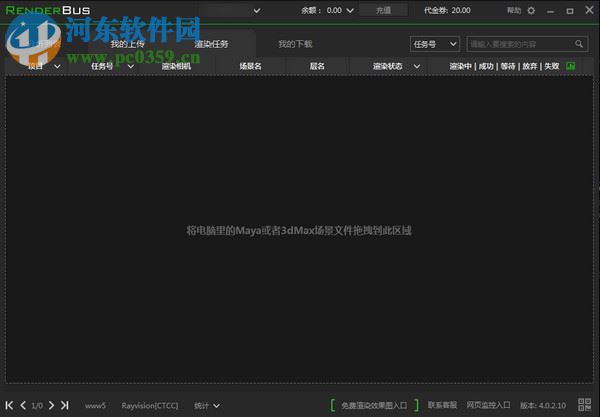Maximize the RenderBus window
Viewport: 600px width, 417px height.
(x=570, y=11)
